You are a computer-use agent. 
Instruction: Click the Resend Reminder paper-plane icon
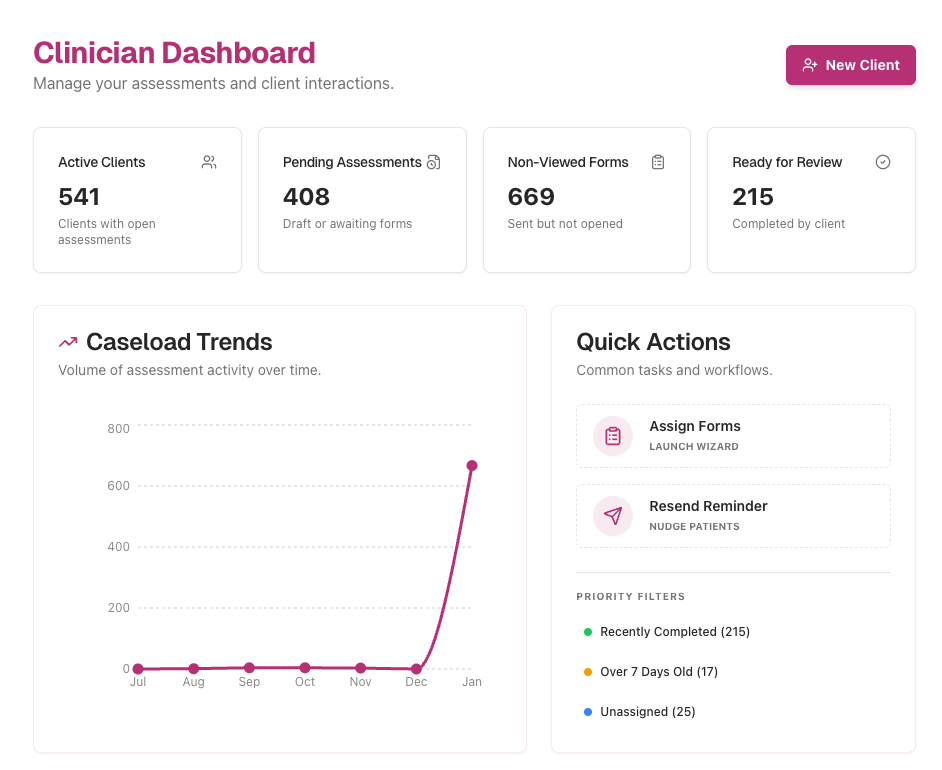coord(611,516)
